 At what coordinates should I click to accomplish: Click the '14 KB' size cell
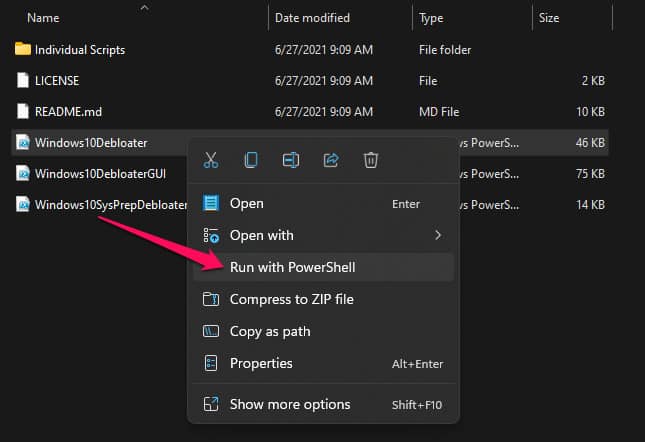click(590, 205)
